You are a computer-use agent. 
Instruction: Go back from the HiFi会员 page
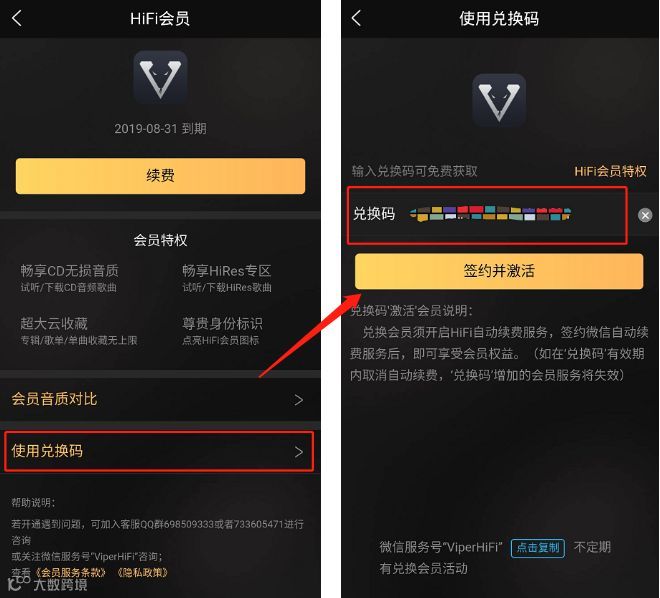point(17,19)
